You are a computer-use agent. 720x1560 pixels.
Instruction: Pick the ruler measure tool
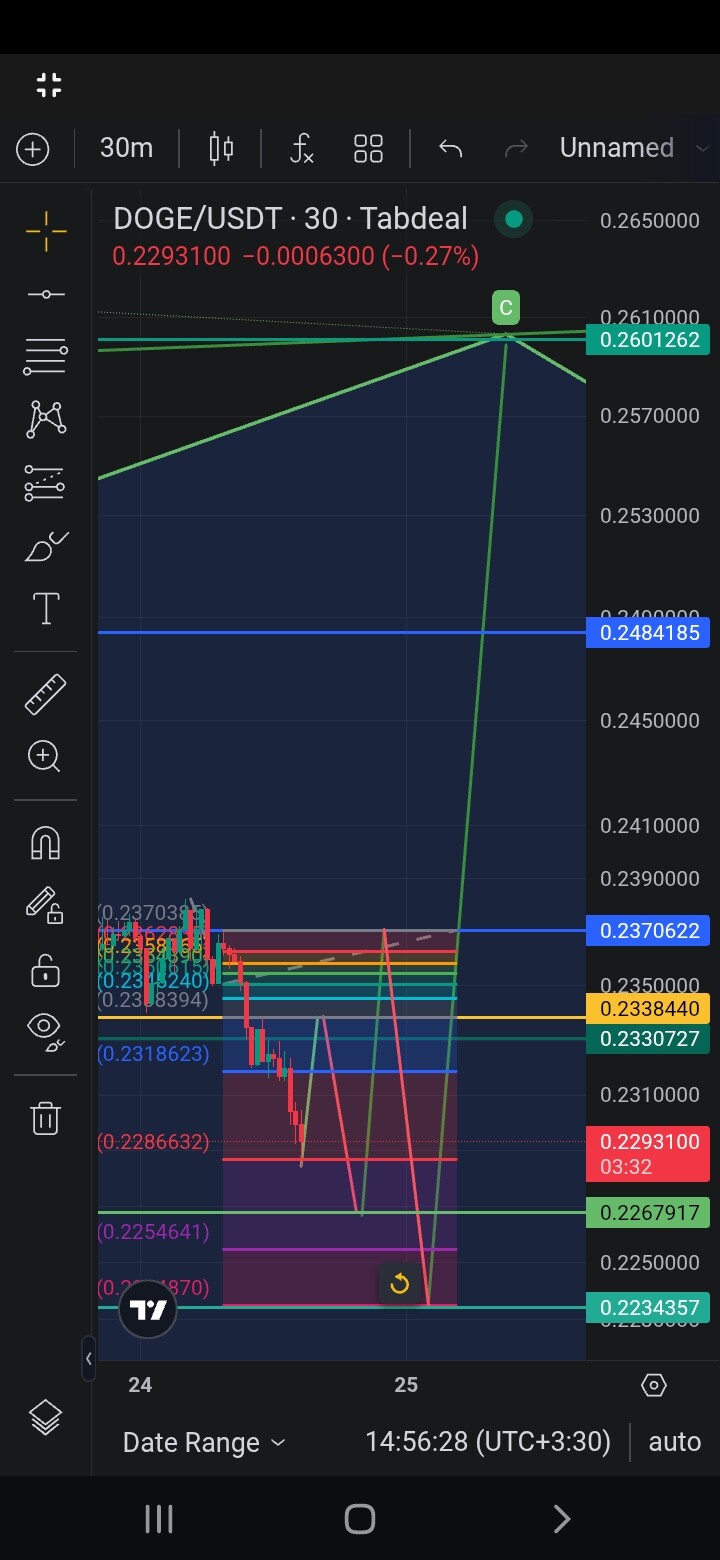click(46, 694)
